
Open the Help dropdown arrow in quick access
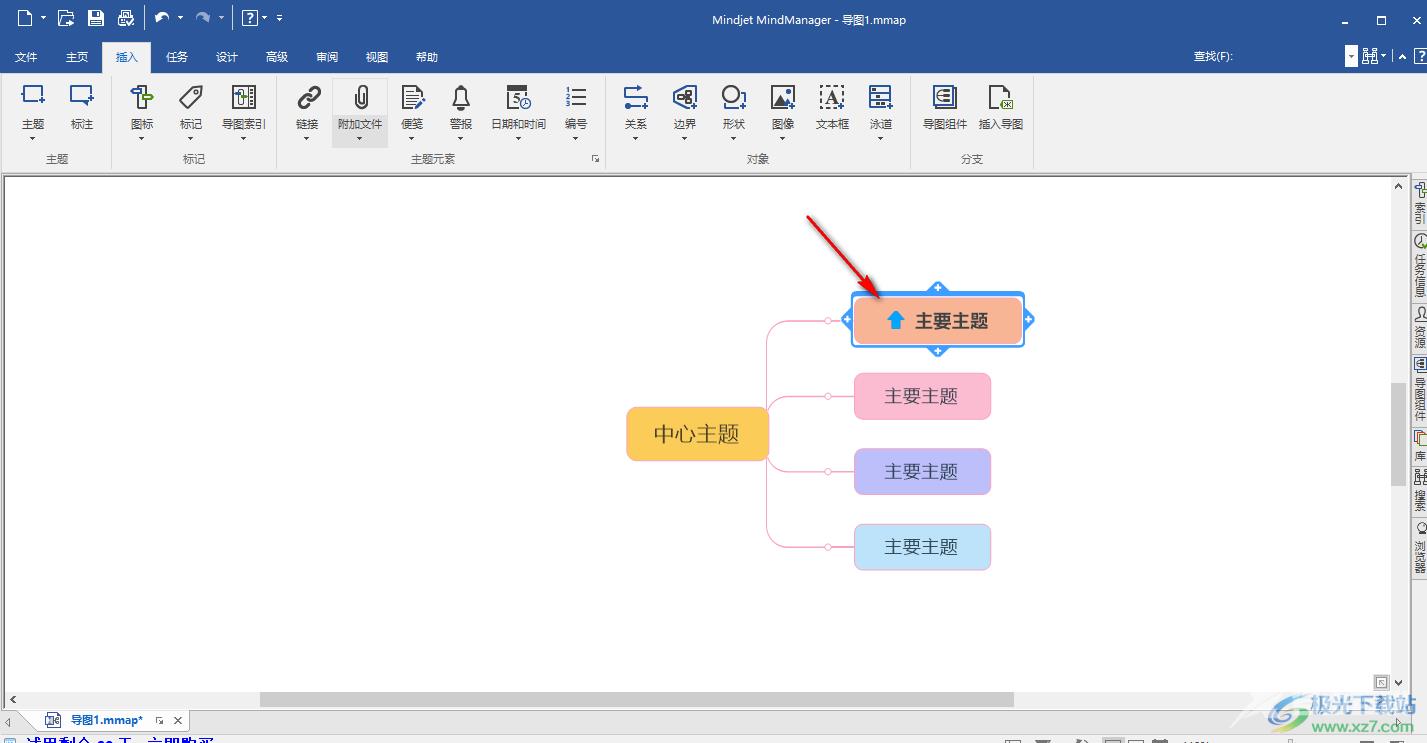(x=265, y=18)
